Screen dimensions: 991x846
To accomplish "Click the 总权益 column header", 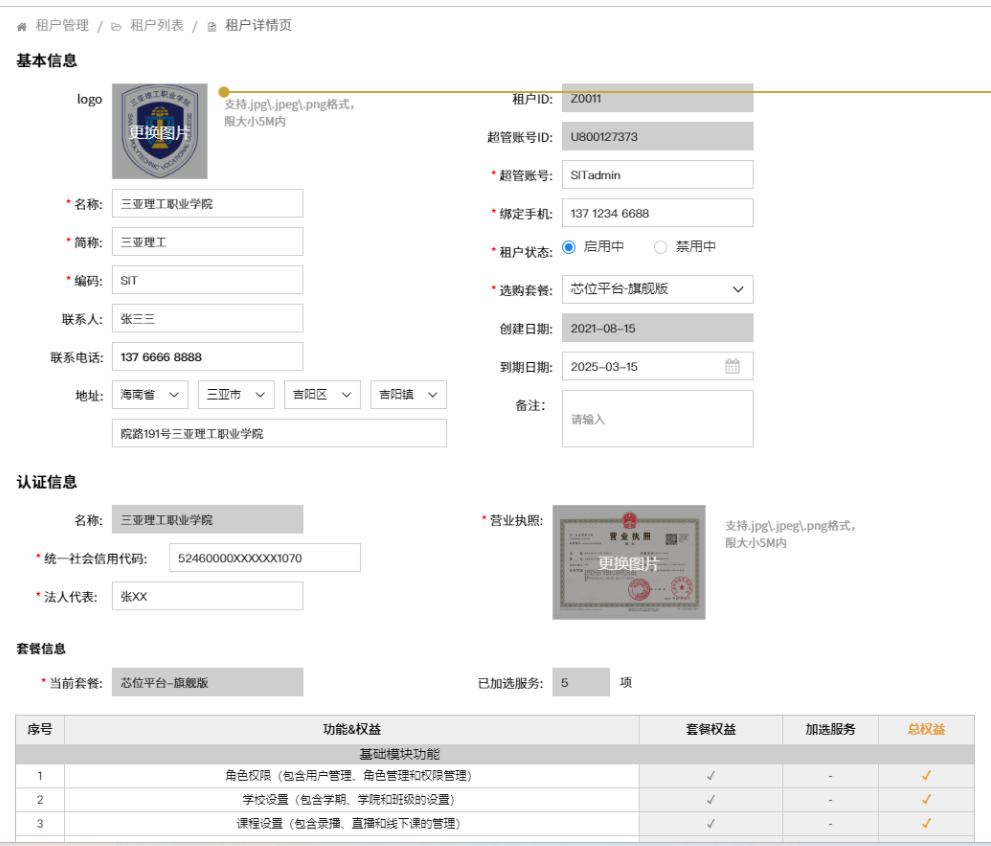I will [x=925, y=729].
